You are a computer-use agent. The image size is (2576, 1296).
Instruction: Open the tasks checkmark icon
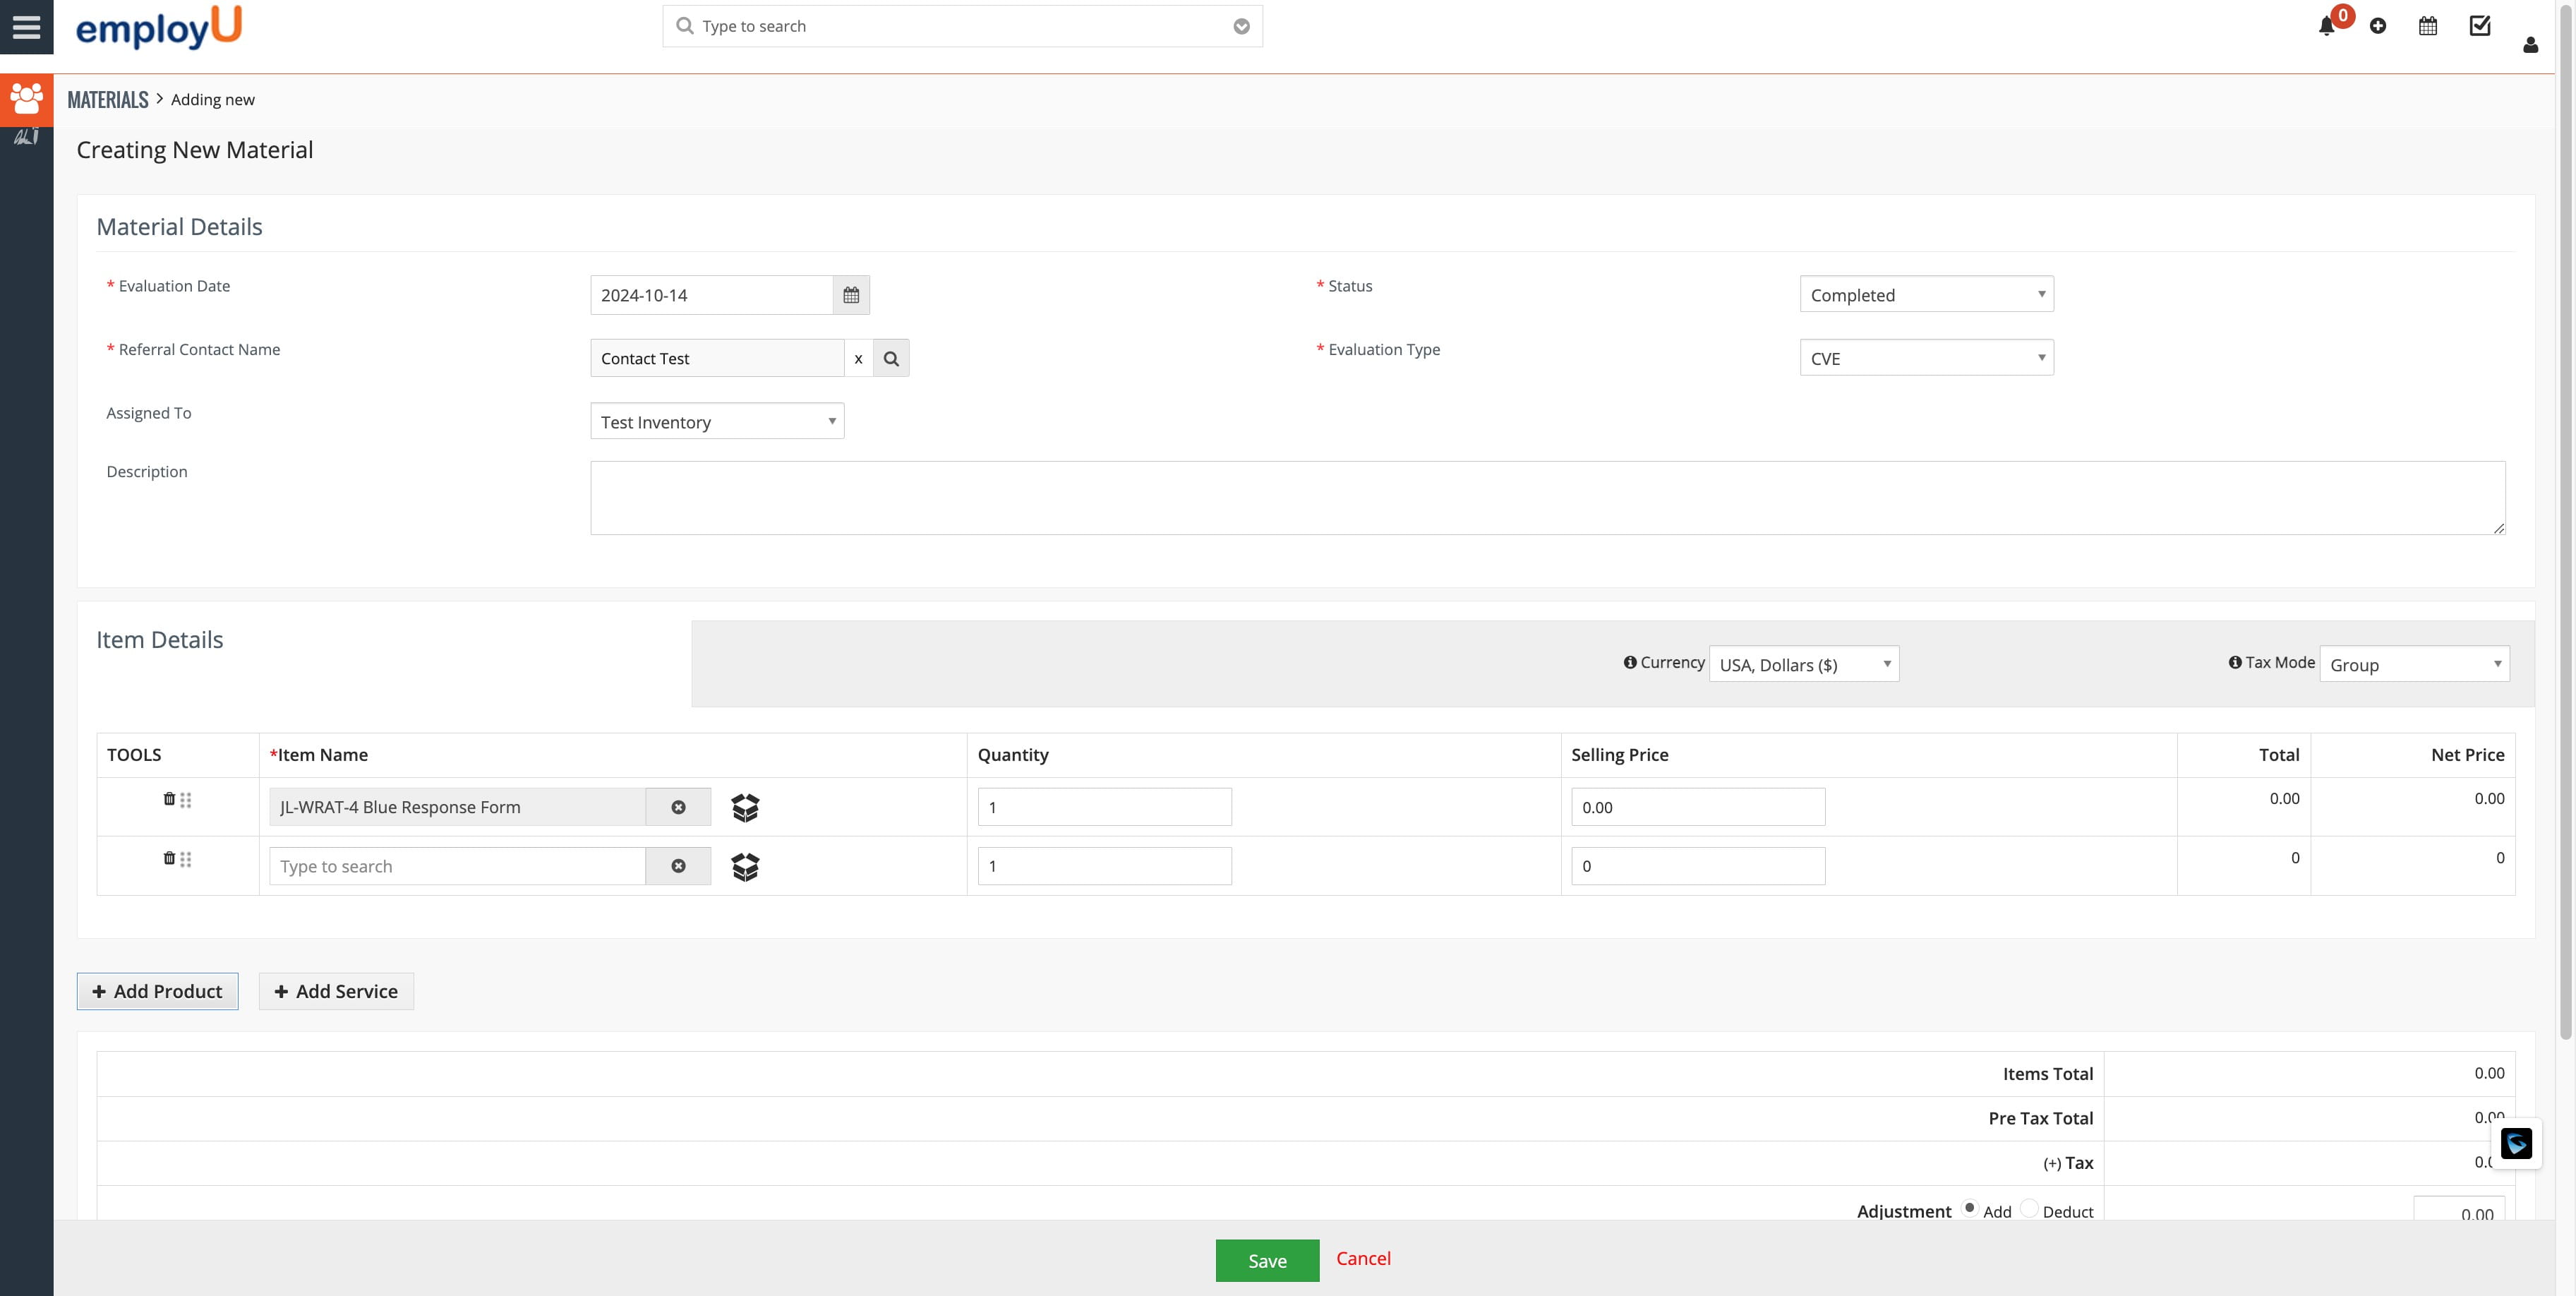coord(2480,27)
